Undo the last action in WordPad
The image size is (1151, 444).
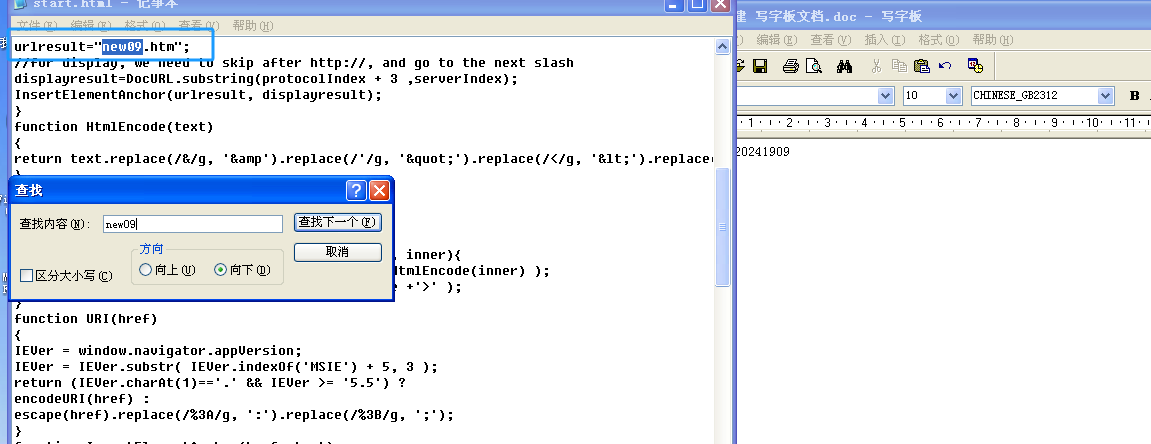pyautogui.click(x=945, y=67)
